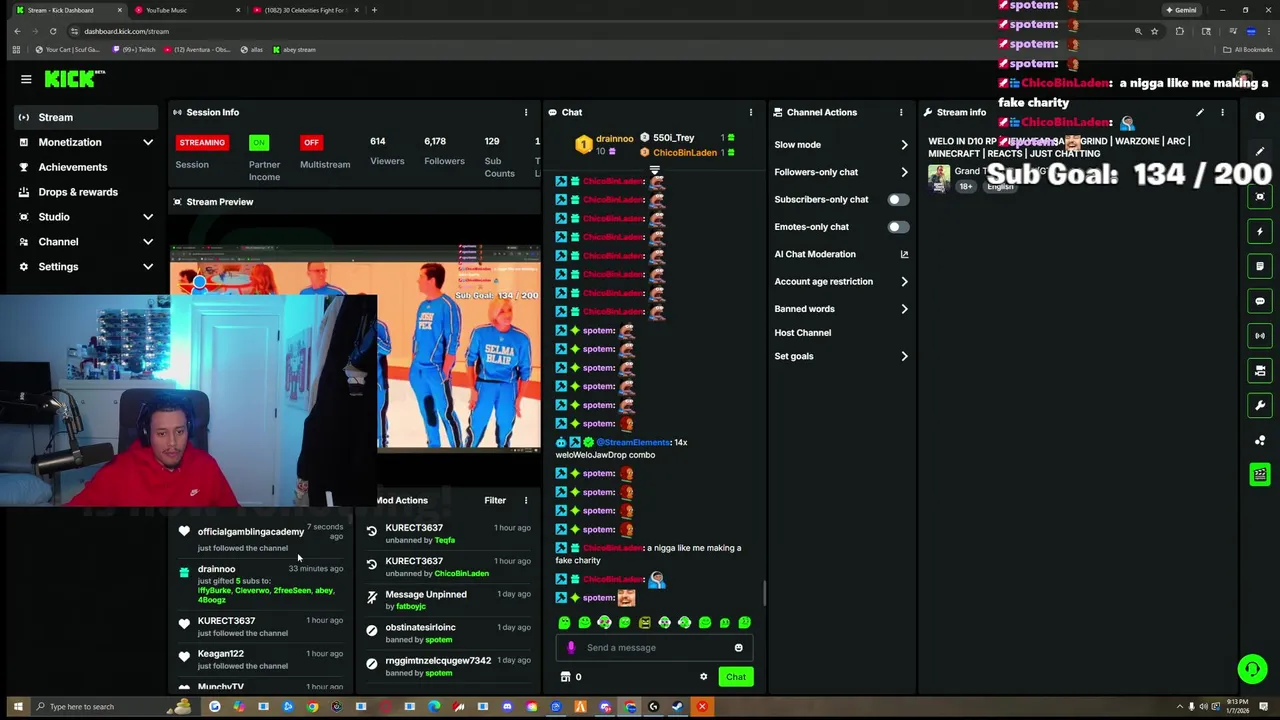This screenshot has height=720, width=1280.
Task: Expand Banned words options
Action: coord(904,309)
